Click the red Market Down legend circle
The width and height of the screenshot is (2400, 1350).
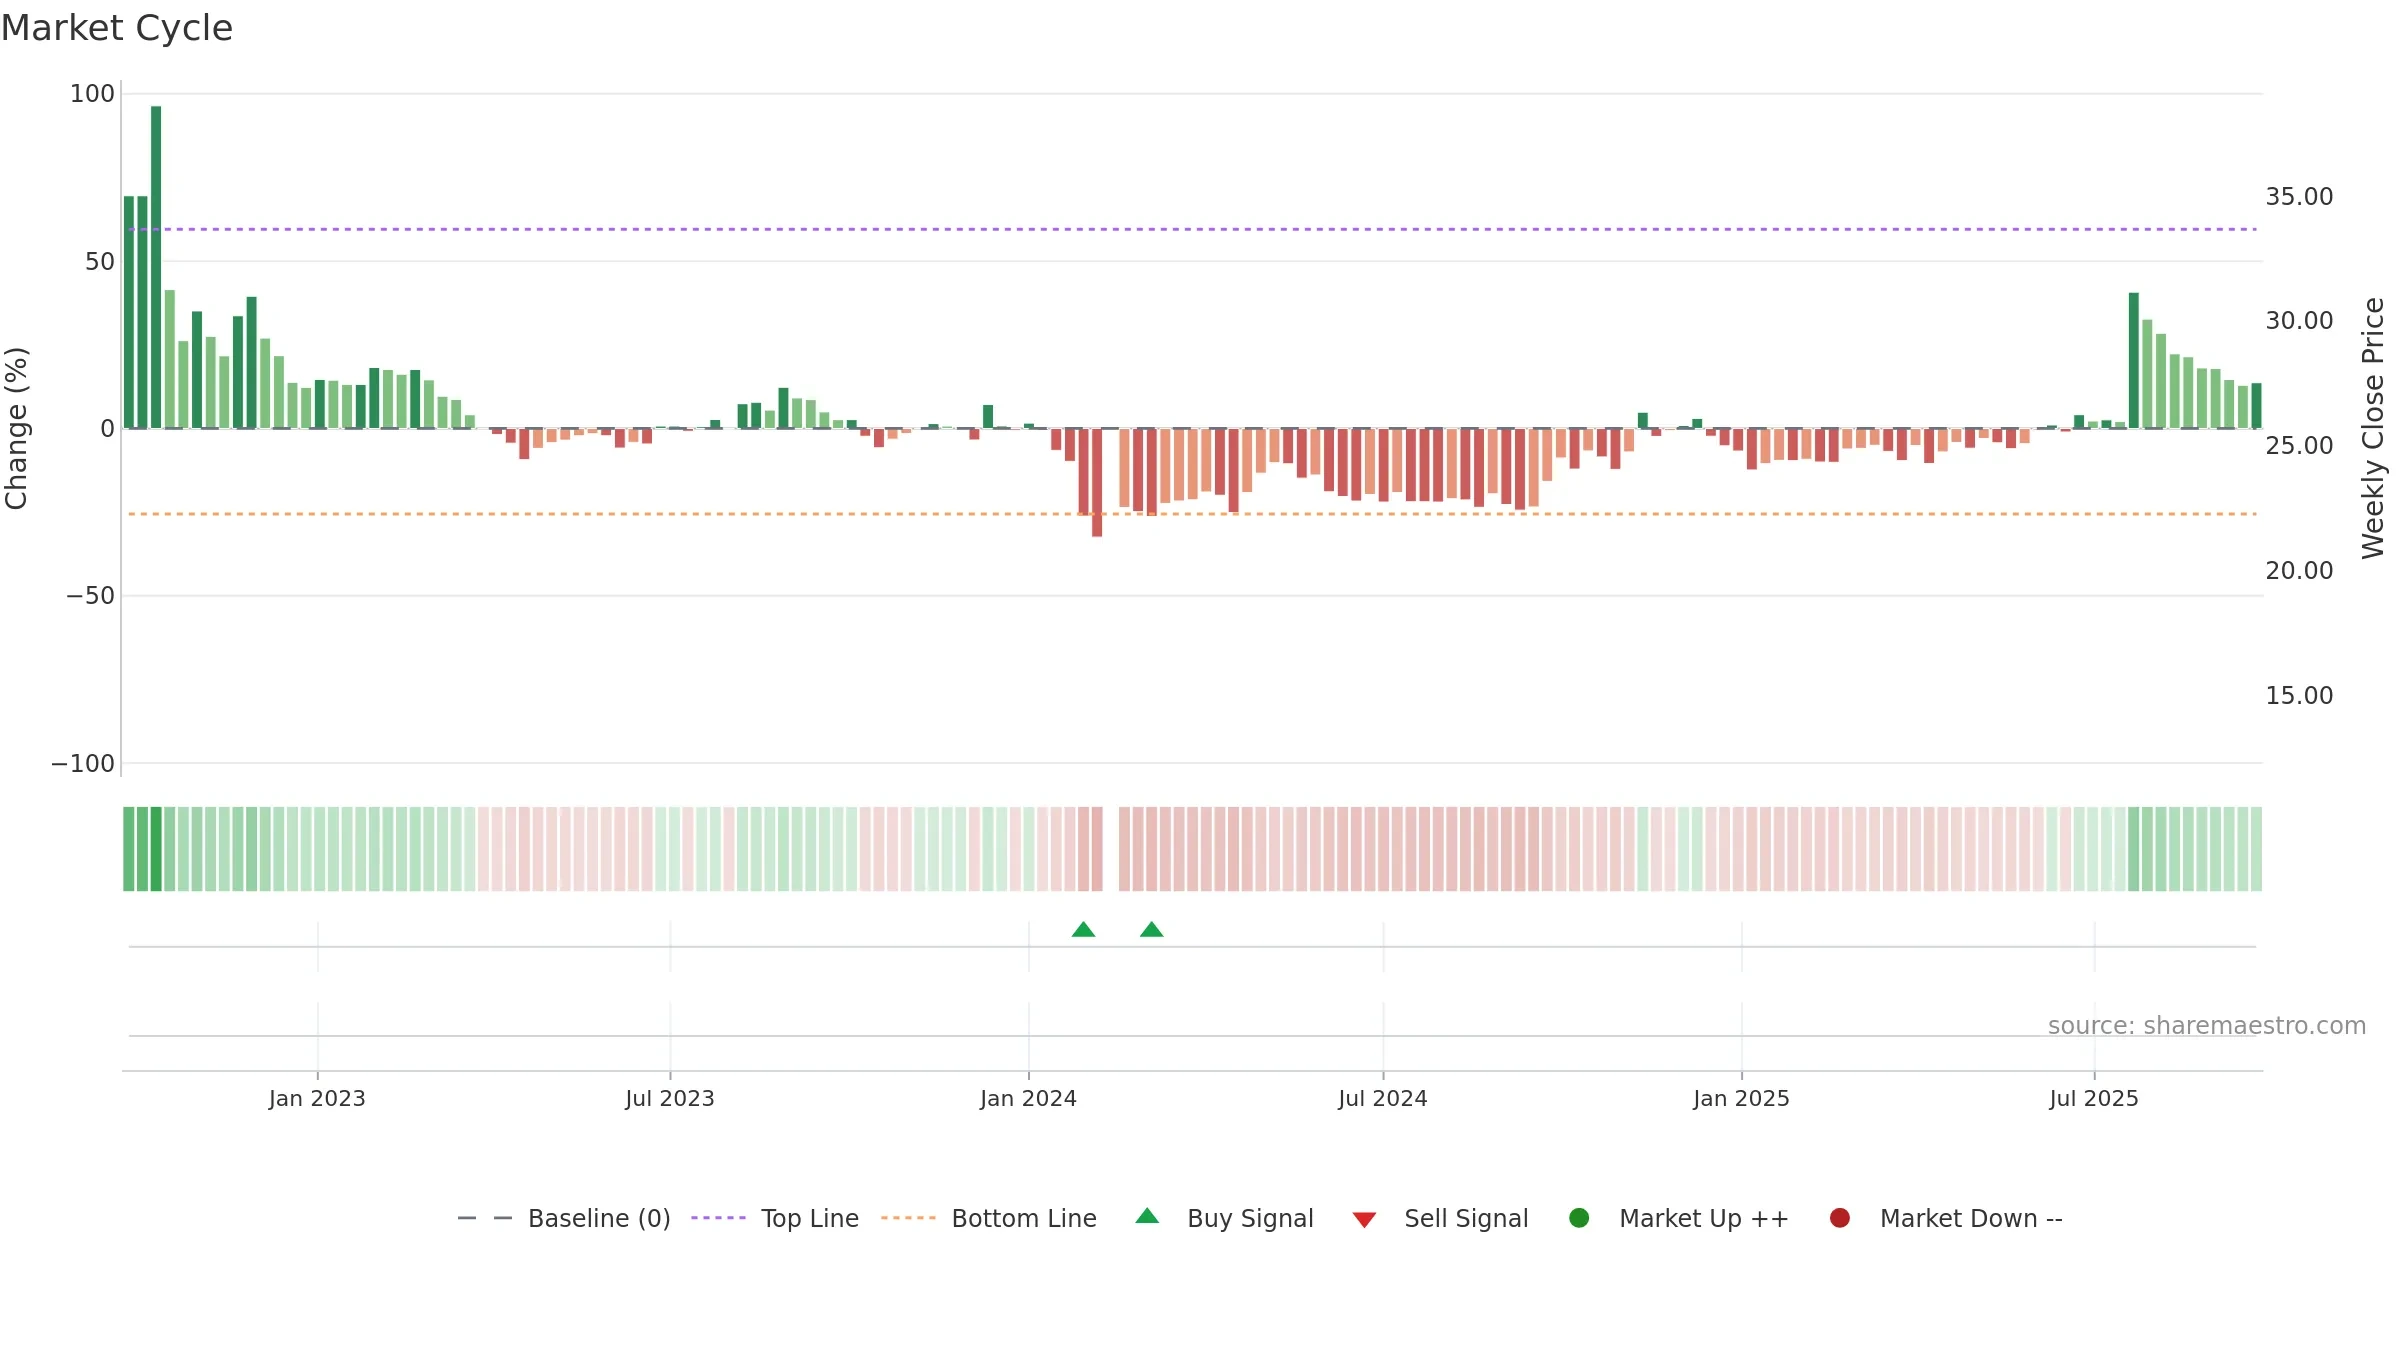[x=1839, y=1218]
